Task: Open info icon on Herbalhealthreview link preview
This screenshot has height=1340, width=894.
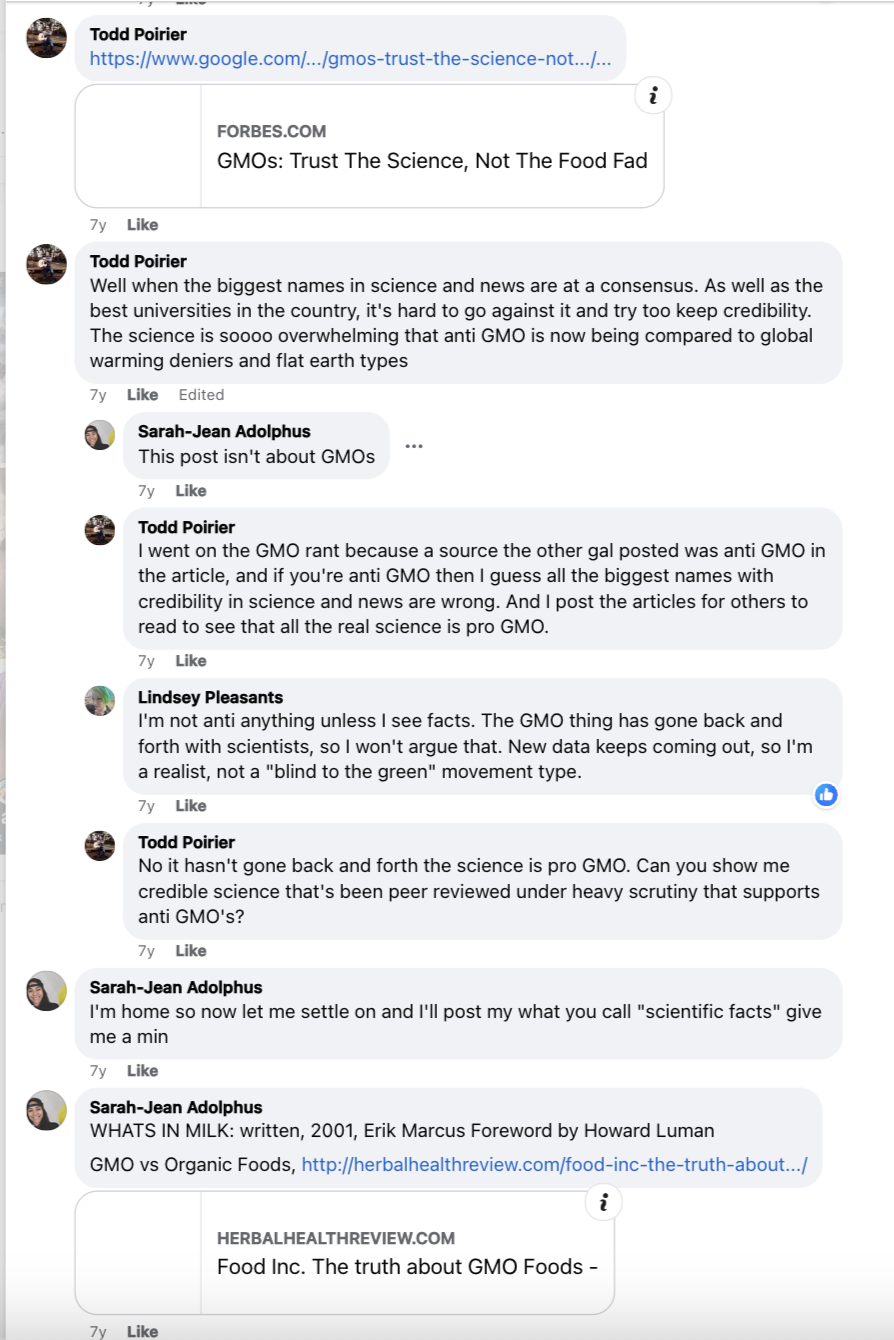Action: (x=603, y=1203)
